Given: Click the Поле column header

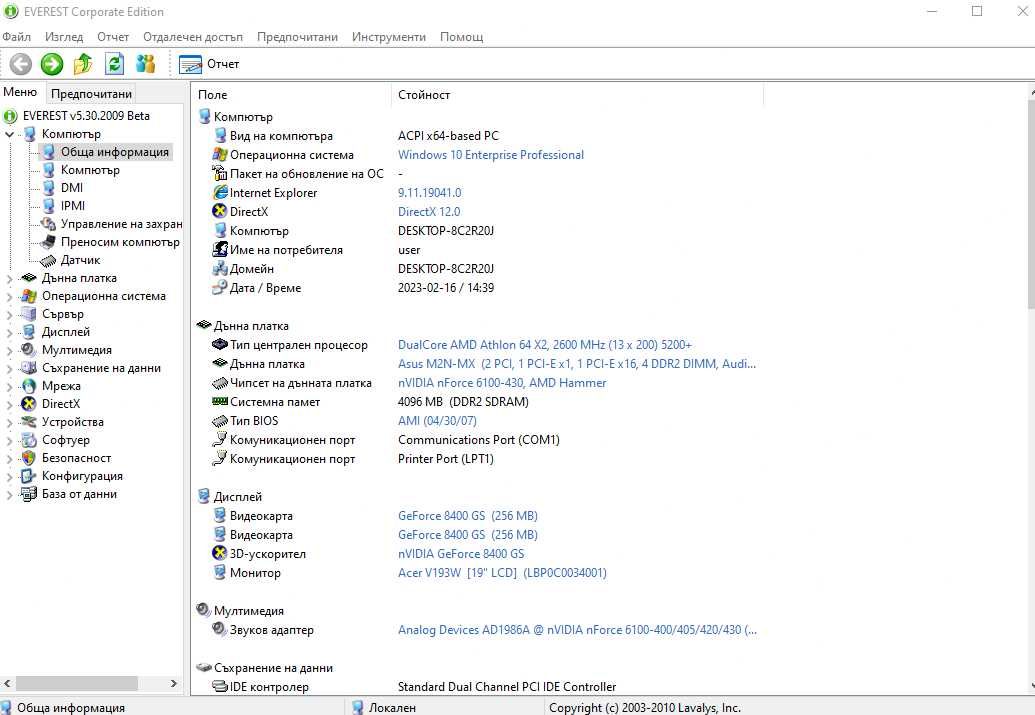Looking at the screenshot, I should tap(292, 95).
